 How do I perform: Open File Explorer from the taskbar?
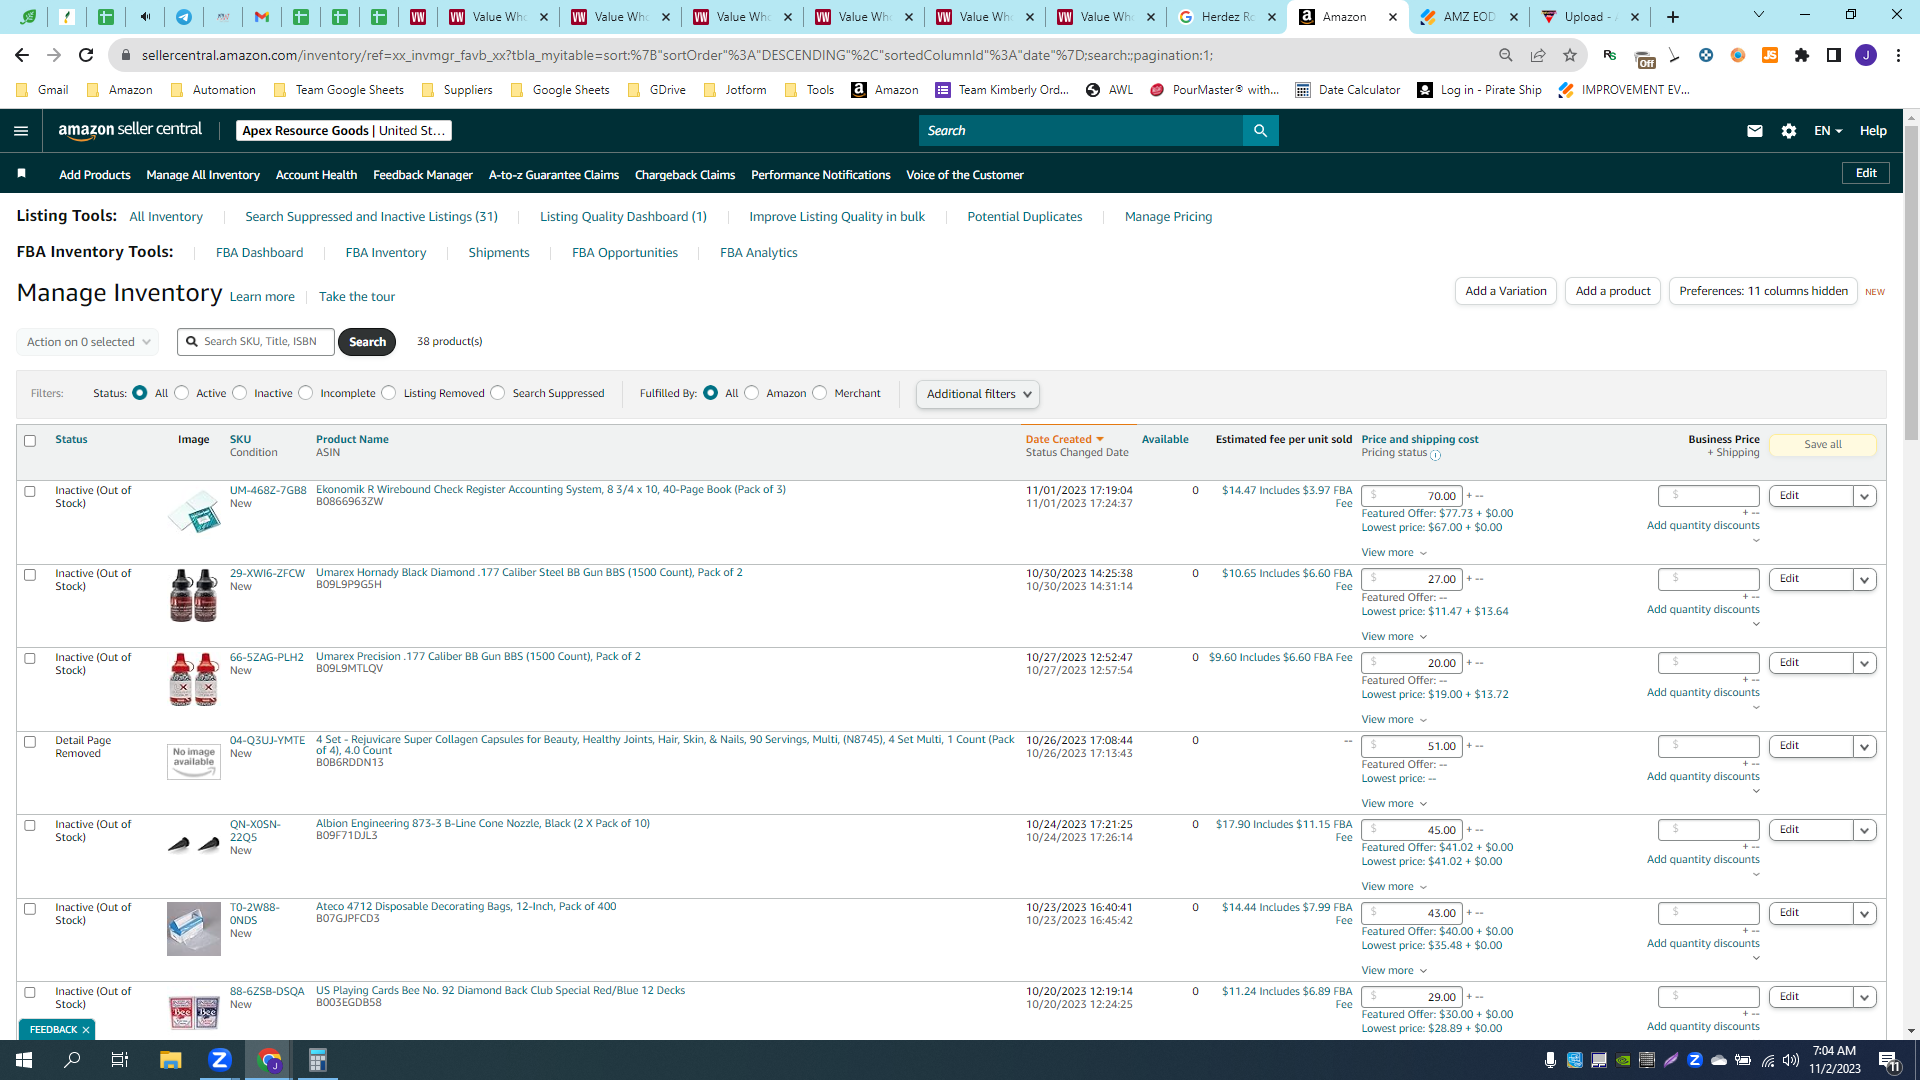(171, 1060)
